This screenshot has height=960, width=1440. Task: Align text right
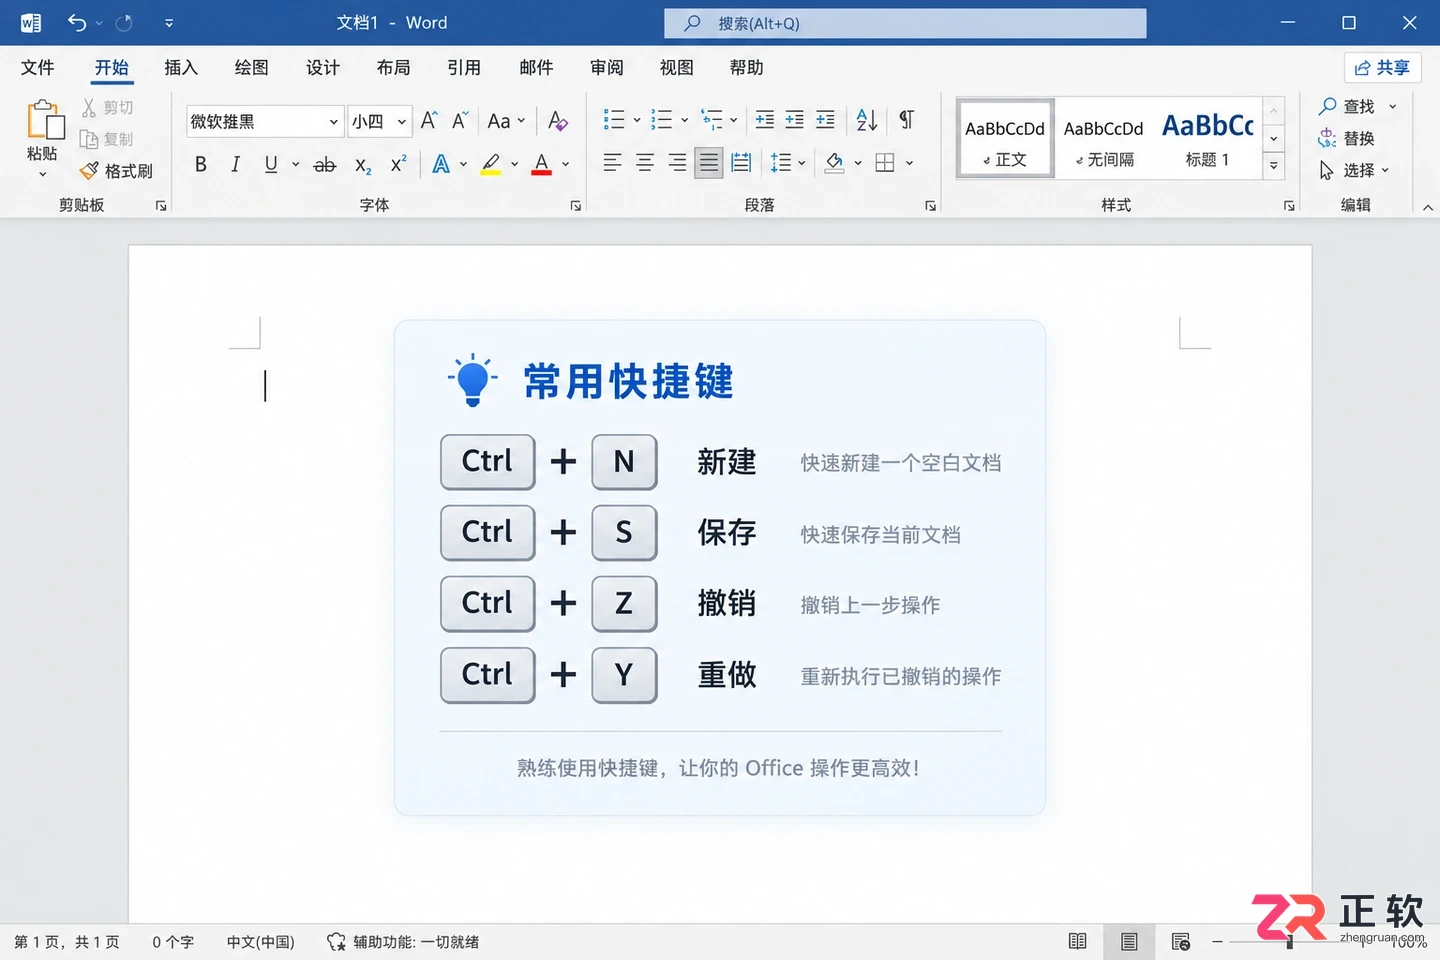pyautogui.click(x=677, y=163)
